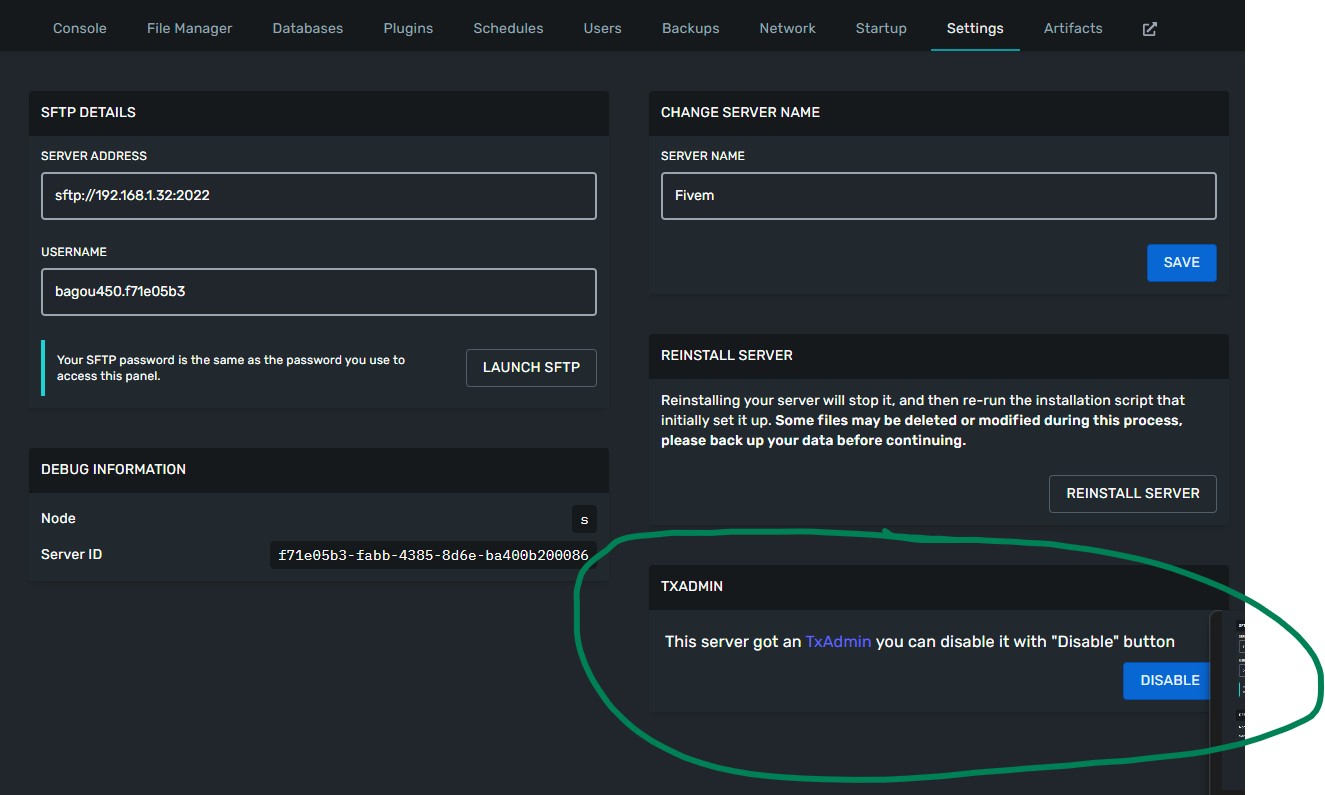Switch to the Backups tab
This screenshot has width=1325, height=795.
(691, 28)
